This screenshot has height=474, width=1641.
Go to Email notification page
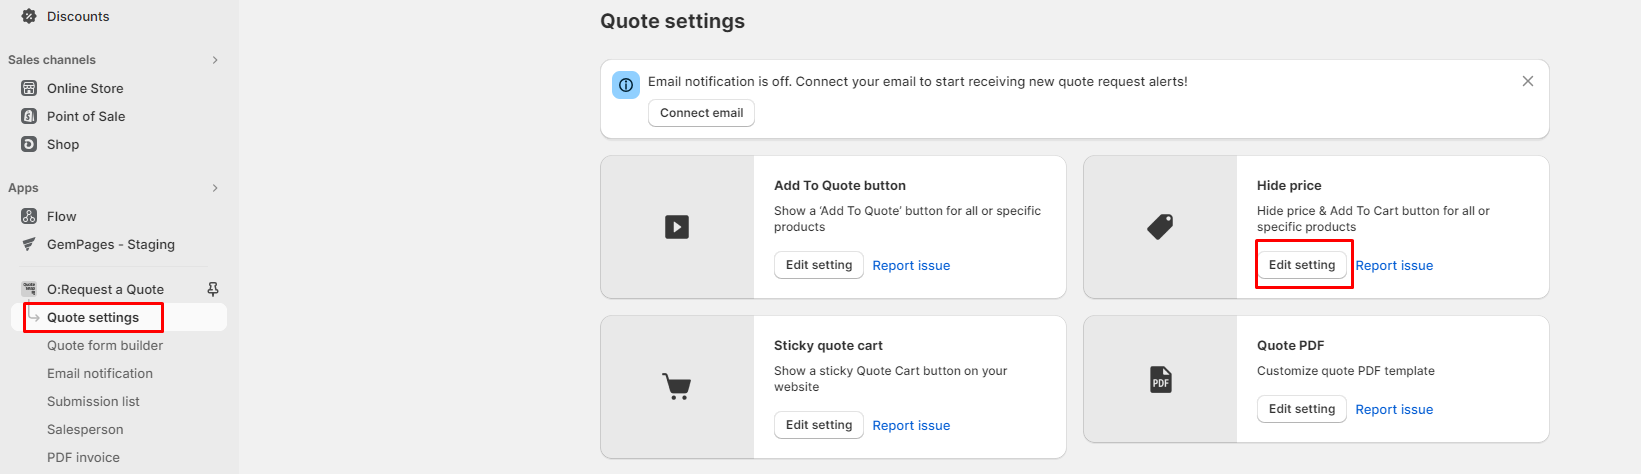[100, 373]
